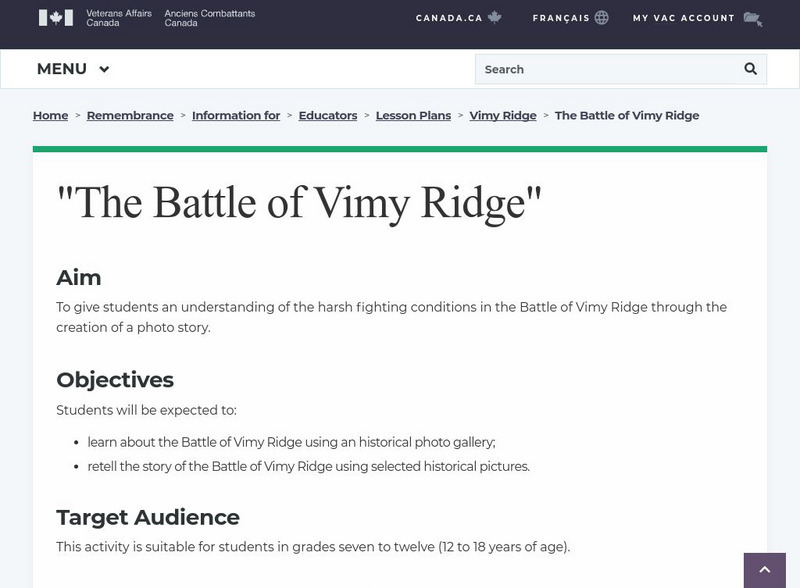
Task: Click into the Search input field
Action: tap(605, 69)
